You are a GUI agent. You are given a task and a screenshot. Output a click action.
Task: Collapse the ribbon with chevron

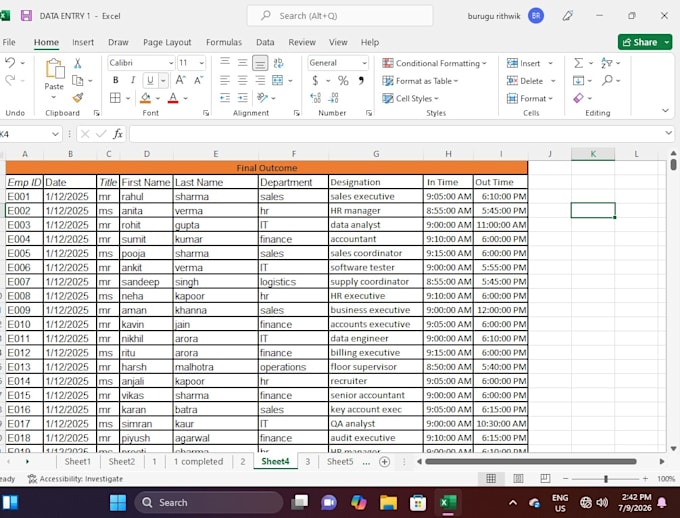pos(665,111)
